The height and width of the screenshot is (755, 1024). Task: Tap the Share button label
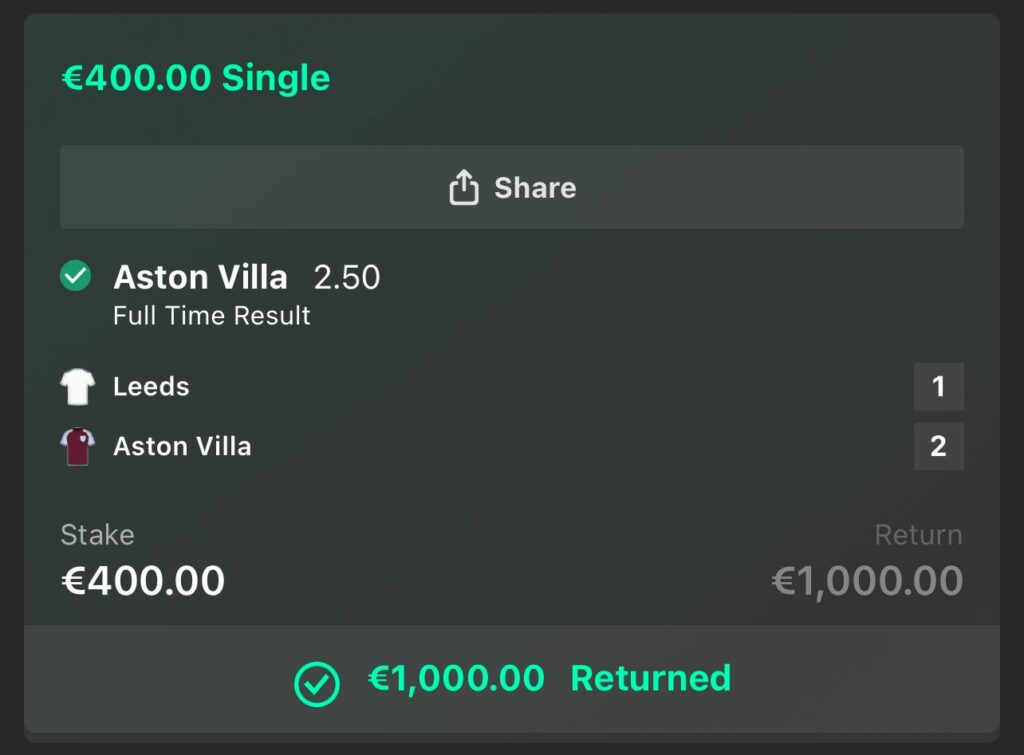[535, 188]
